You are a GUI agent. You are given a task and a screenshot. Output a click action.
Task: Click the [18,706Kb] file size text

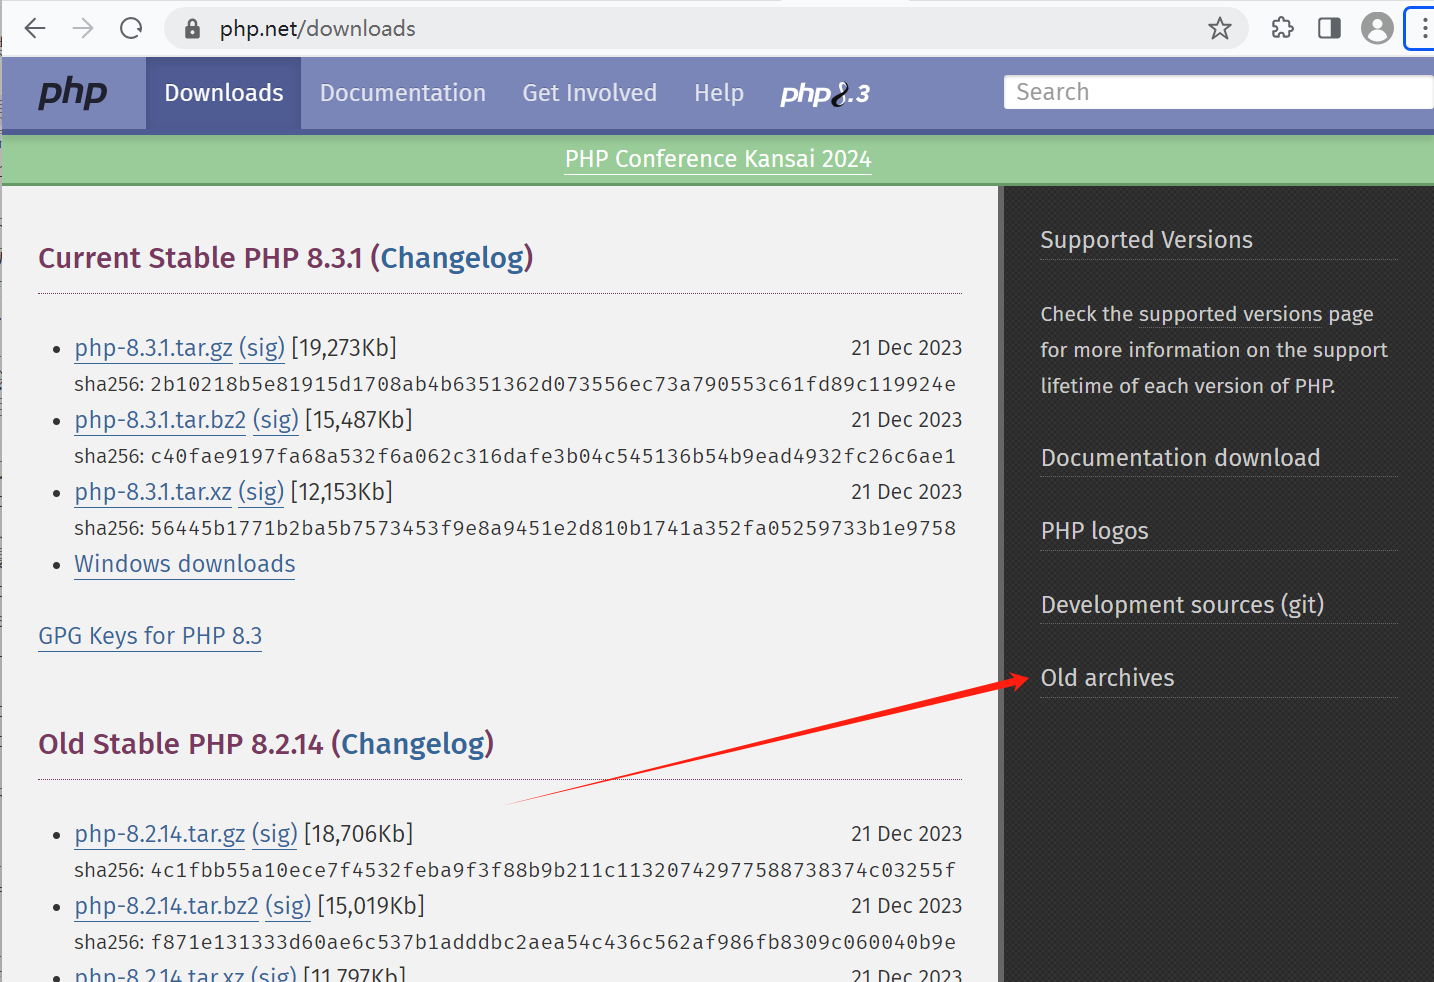coord(358,834)
